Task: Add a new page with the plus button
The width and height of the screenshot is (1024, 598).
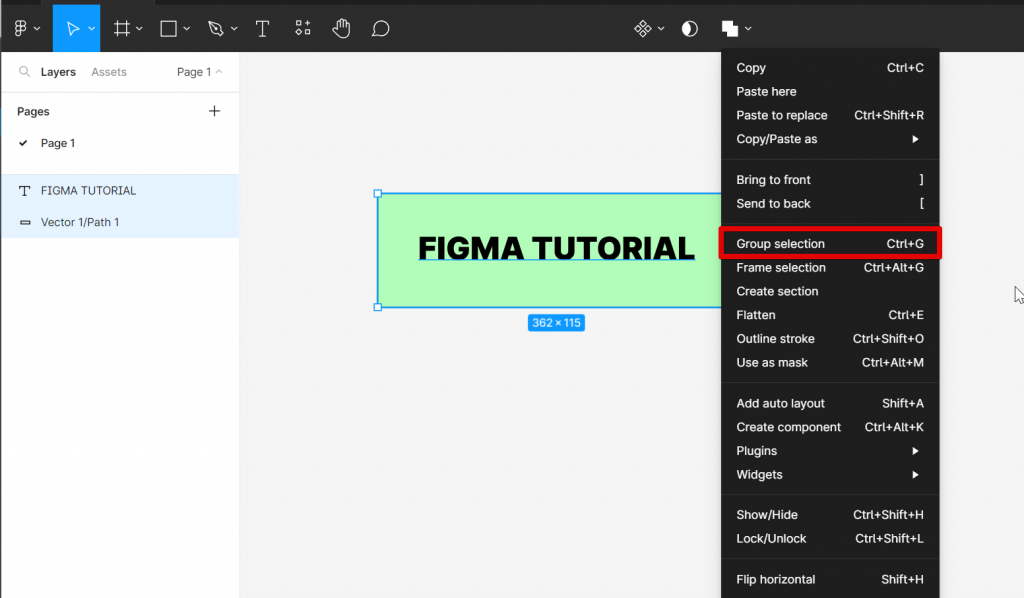Action: (x=214, y=111)
